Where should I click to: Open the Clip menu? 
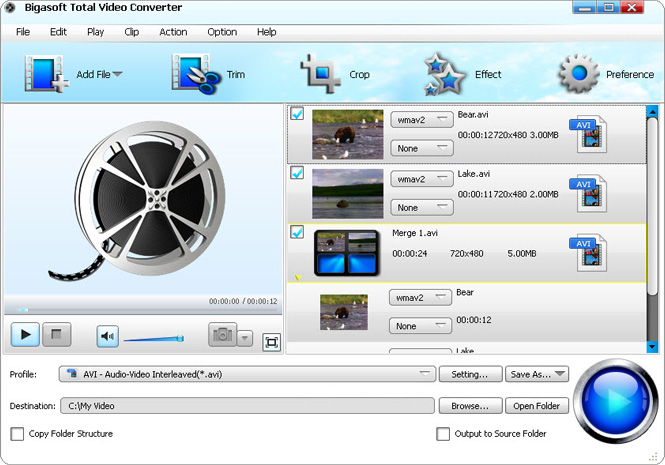click(131, 32)
